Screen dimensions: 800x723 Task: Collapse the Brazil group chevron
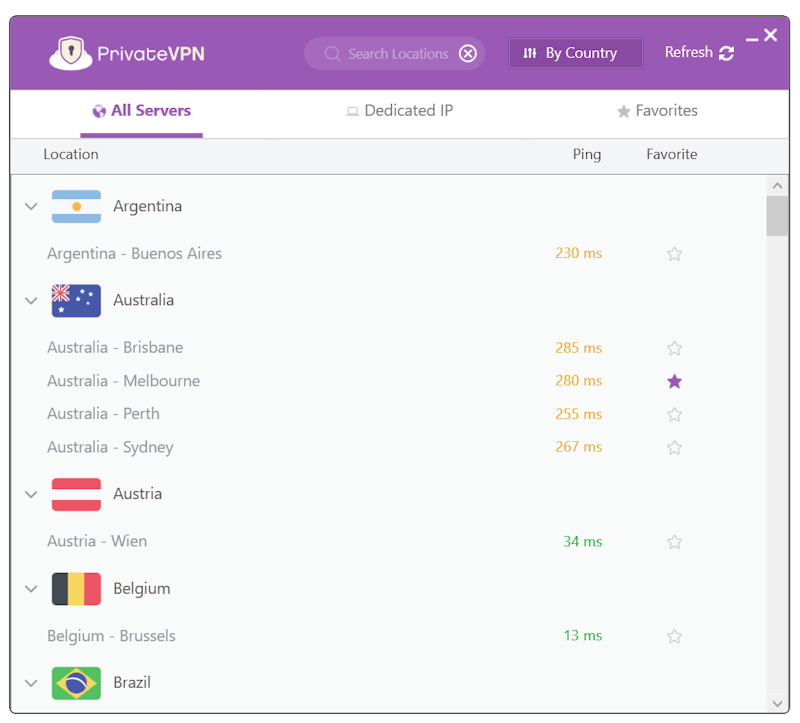(x=32, y=683)
